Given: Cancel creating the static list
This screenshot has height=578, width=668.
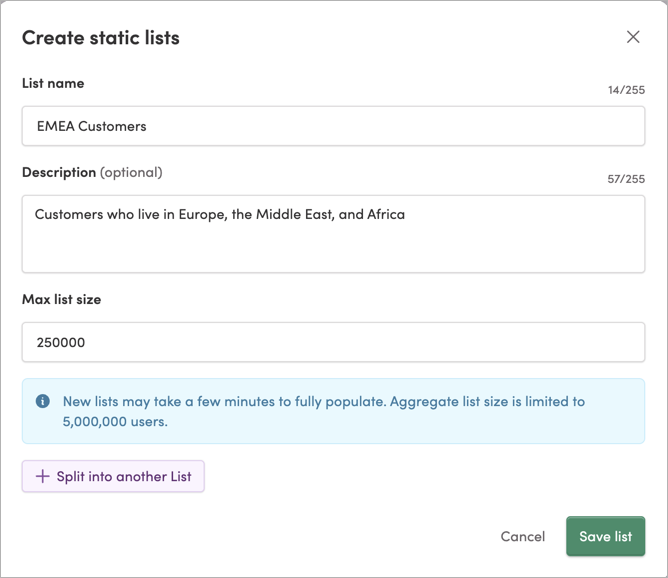Looking at the screenshot, I should coord(522,536).
